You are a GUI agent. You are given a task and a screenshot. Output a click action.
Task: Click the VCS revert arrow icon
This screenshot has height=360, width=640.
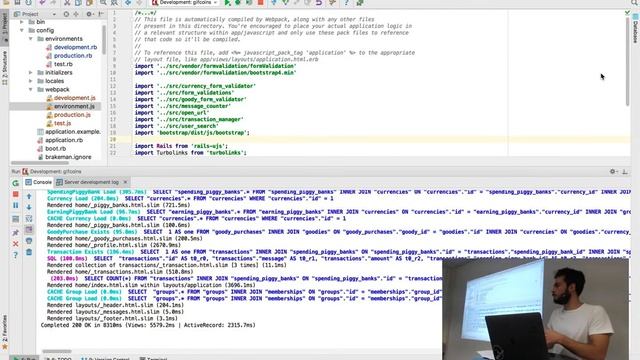(x=319, y=3)
